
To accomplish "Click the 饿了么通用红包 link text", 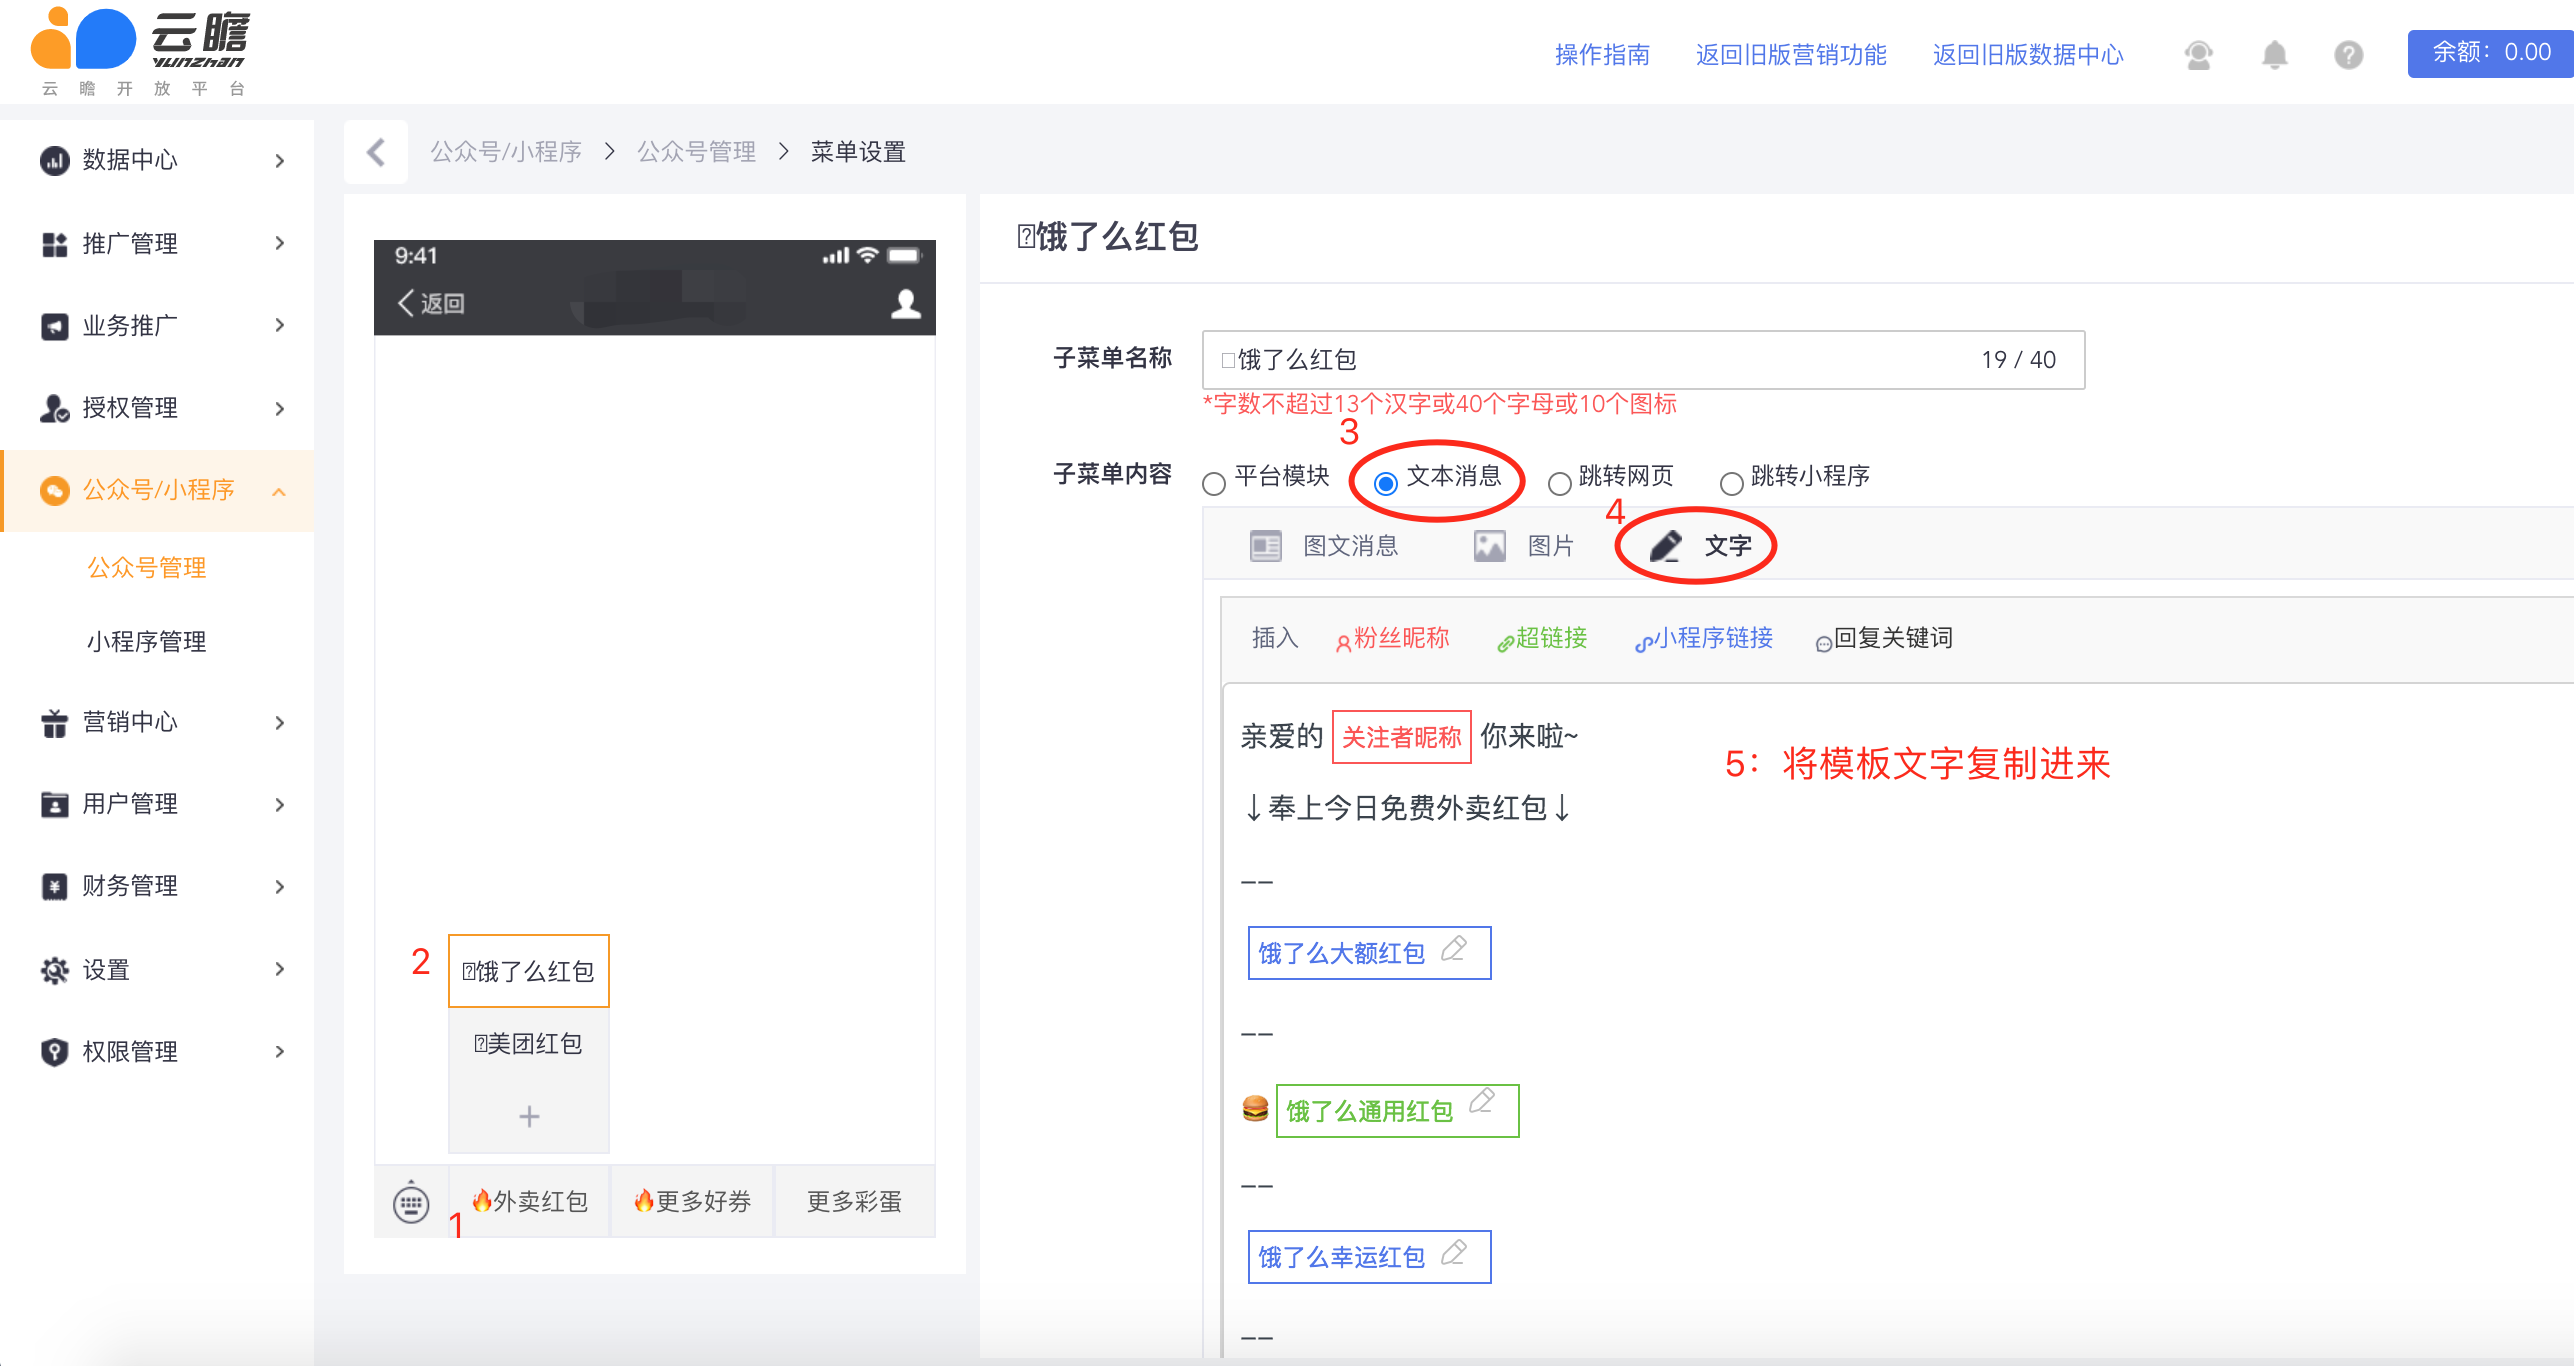I will click(1369, 1111).
